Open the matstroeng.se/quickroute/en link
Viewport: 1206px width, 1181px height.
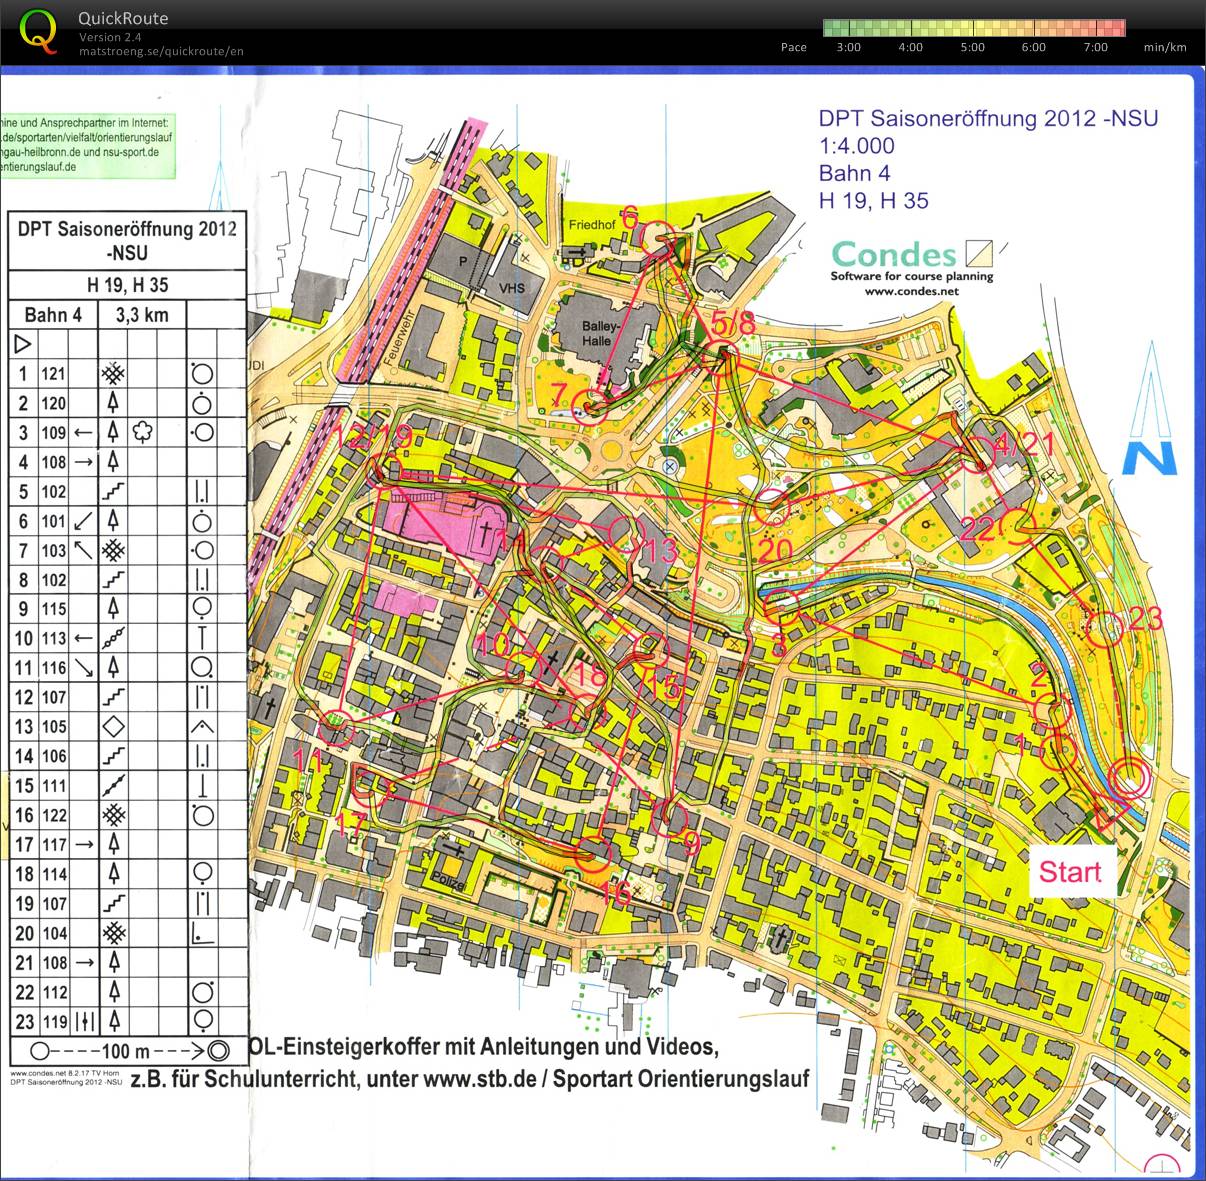coord(161,52)
